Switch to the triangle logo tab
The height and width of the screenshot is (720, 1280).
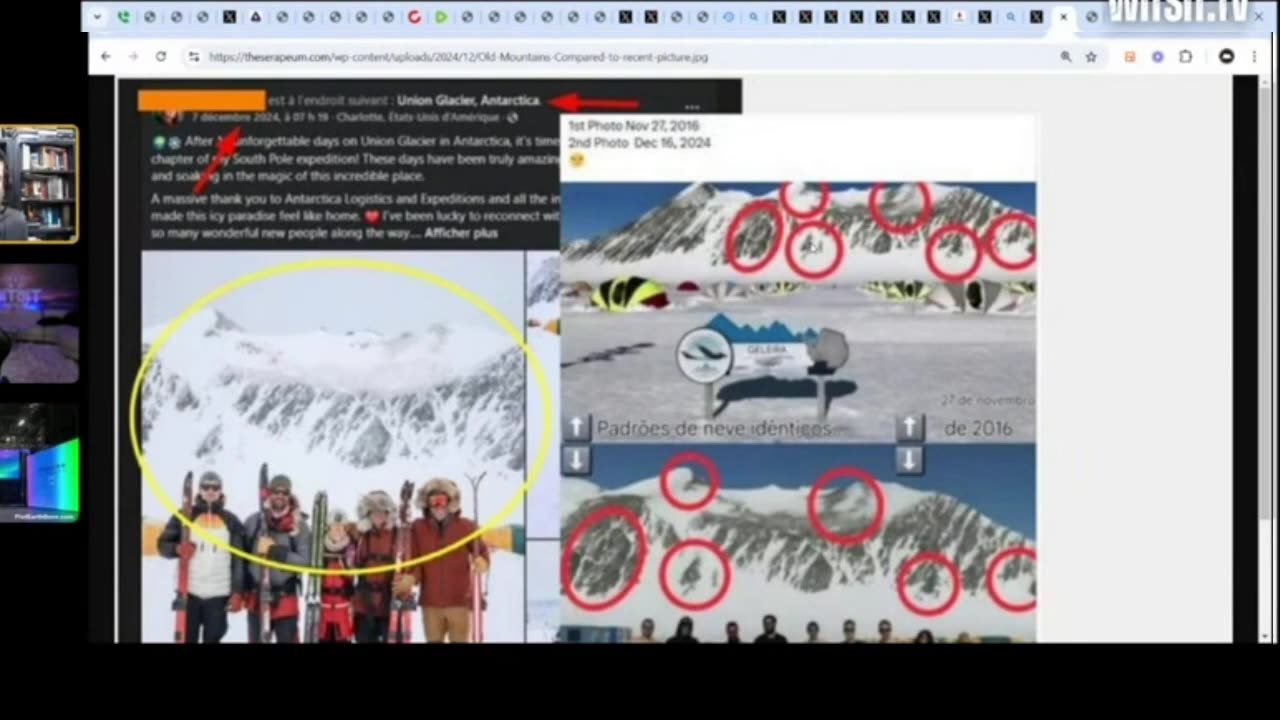[x=255, y=17]
